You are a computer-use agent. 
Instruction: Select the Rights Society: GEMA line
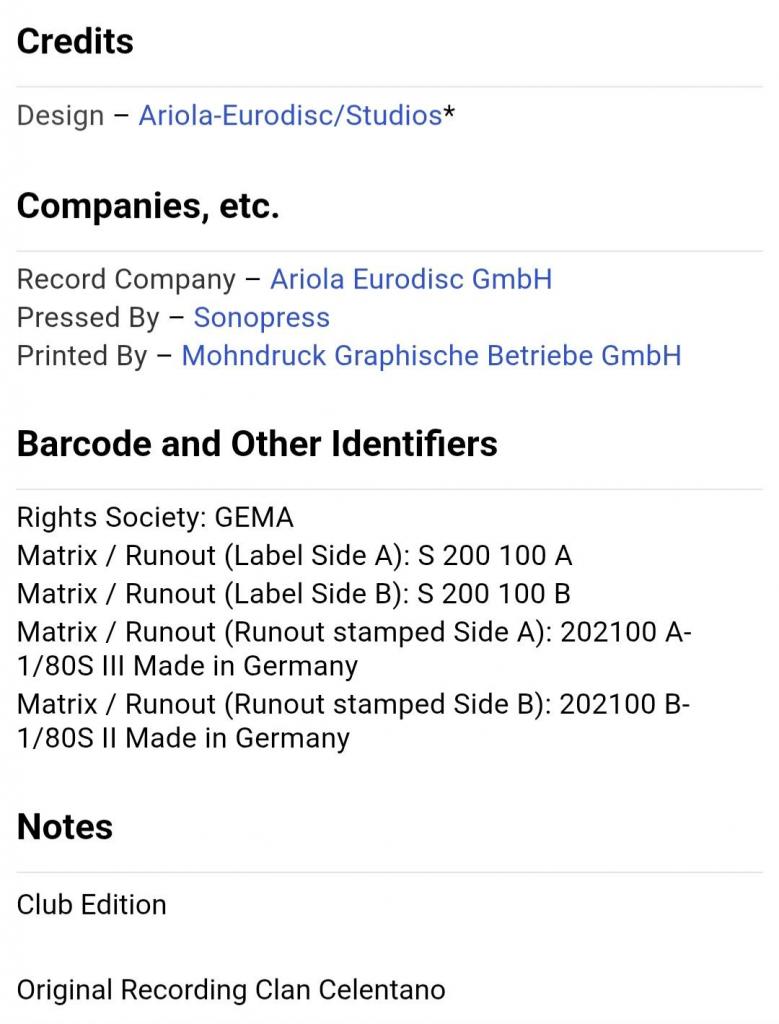pyautogui.click(x=155, y=517)
